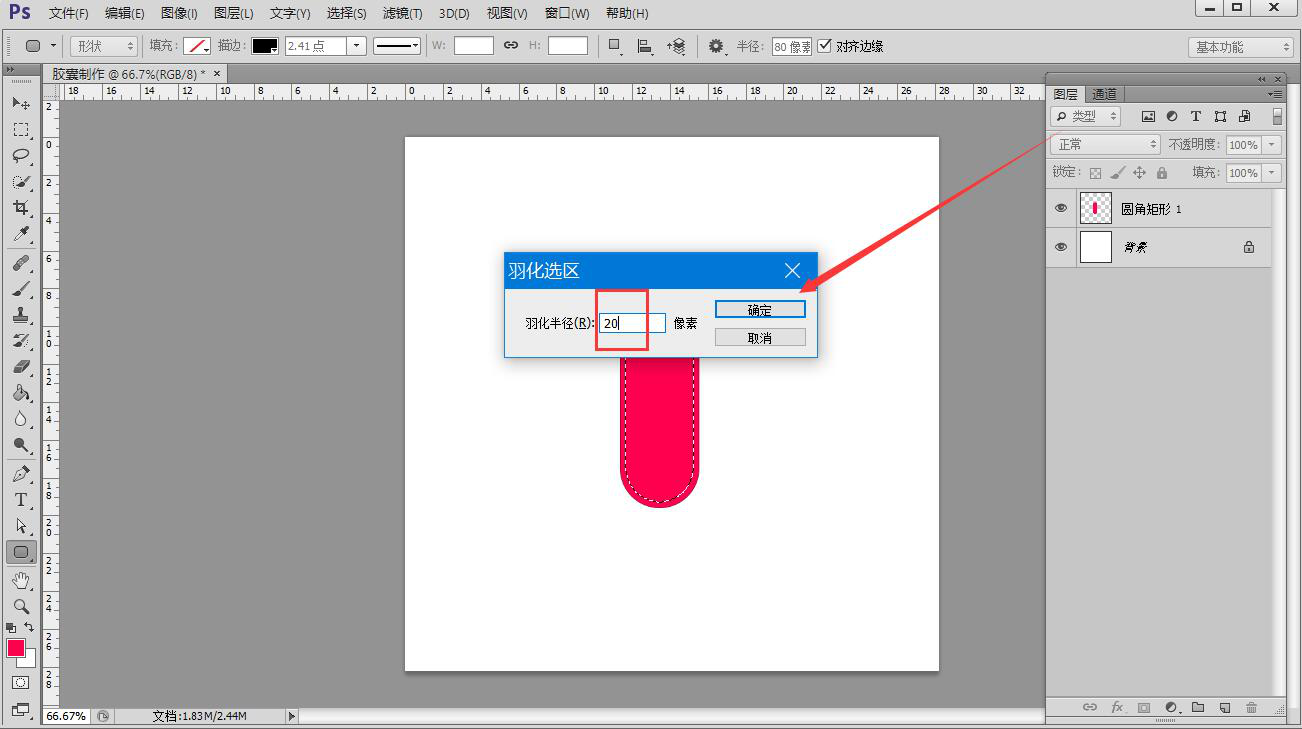Hide the 背景 layer visibility

click(x=1061, y=247)
